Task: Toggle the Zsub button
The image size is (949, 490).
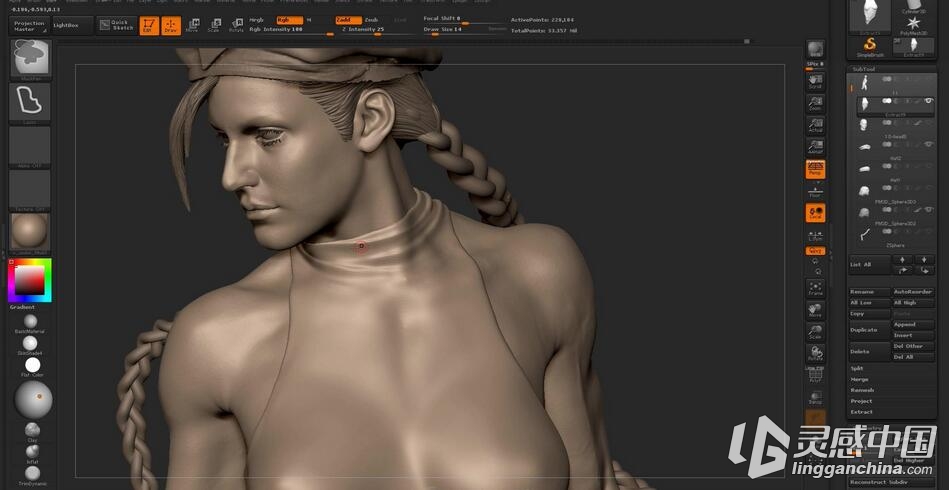Action: 372,20
